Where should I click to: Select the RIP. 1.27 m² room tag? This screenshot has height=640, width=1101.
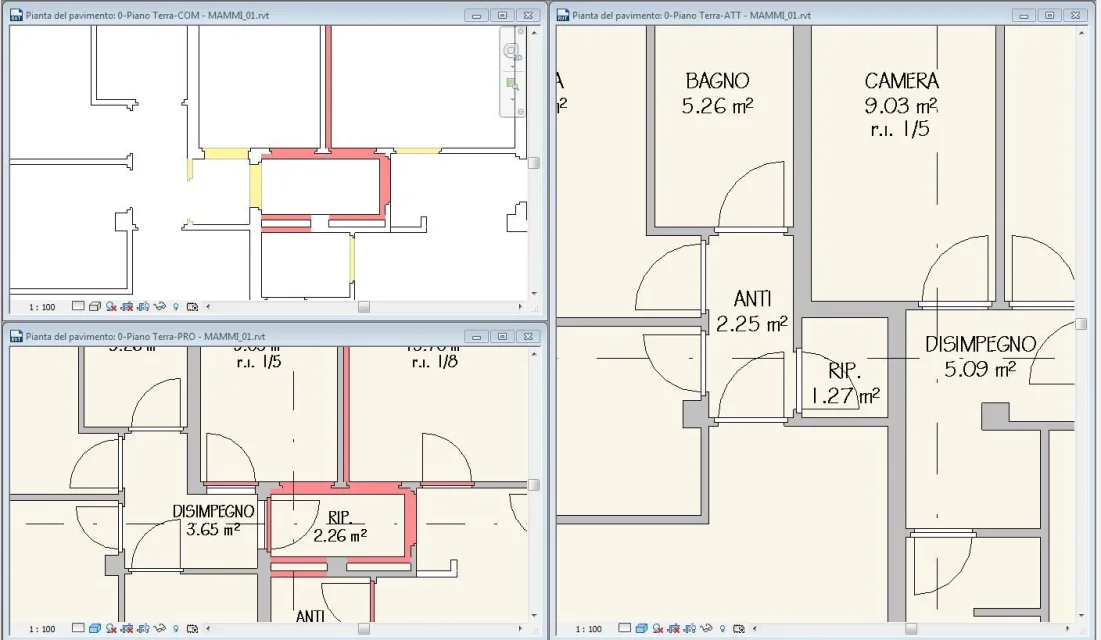click(845, 384)
